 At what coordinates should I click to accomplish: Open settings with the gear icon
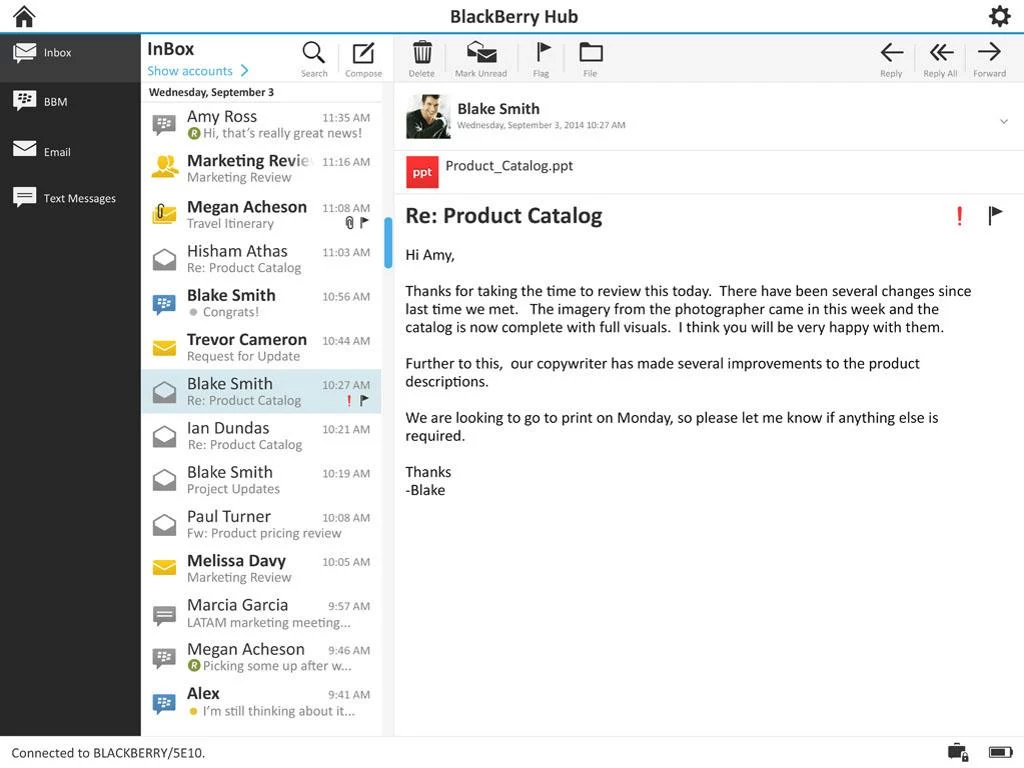click(x=999, y=16)
